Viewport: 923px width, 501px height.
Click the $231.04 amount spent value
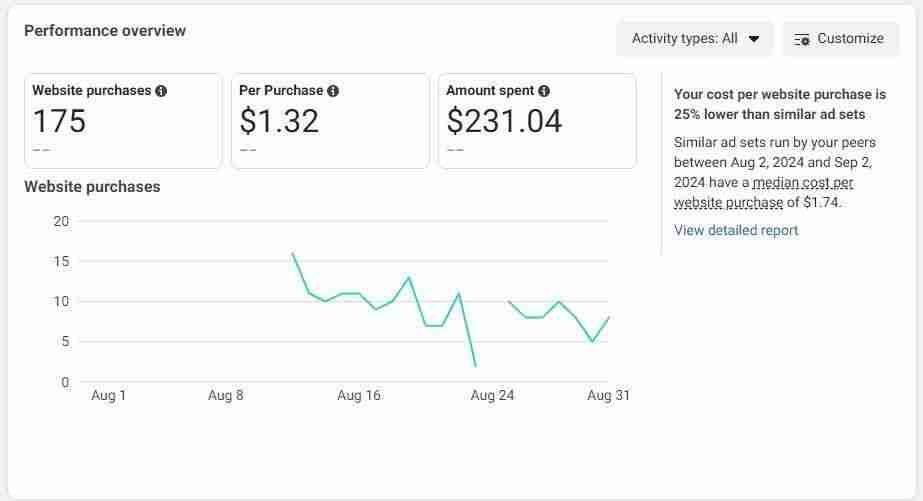tap(504, 122)
